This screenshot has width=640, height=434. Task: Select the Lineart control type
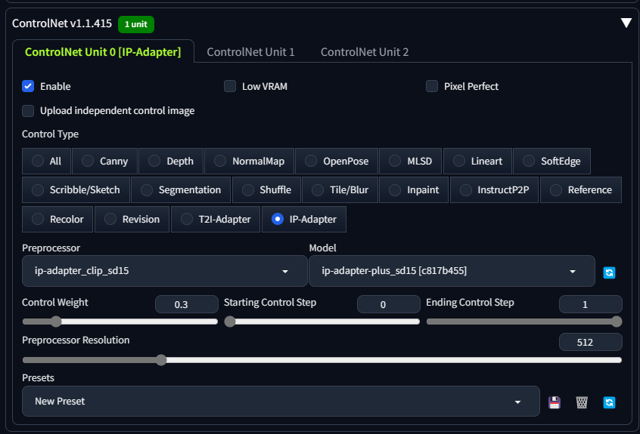coord(478,161)
